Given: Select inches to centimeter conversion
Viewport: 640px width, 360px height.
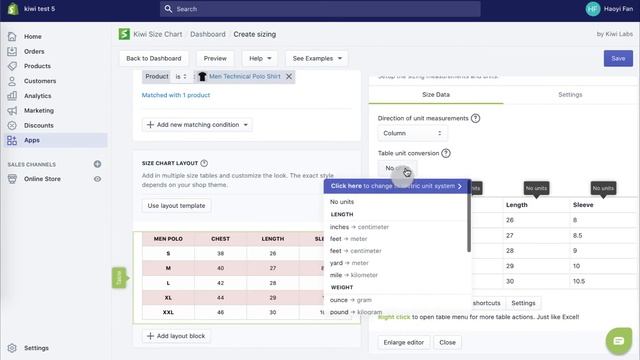Looking at the screenshot, I should tap(359, 227).
